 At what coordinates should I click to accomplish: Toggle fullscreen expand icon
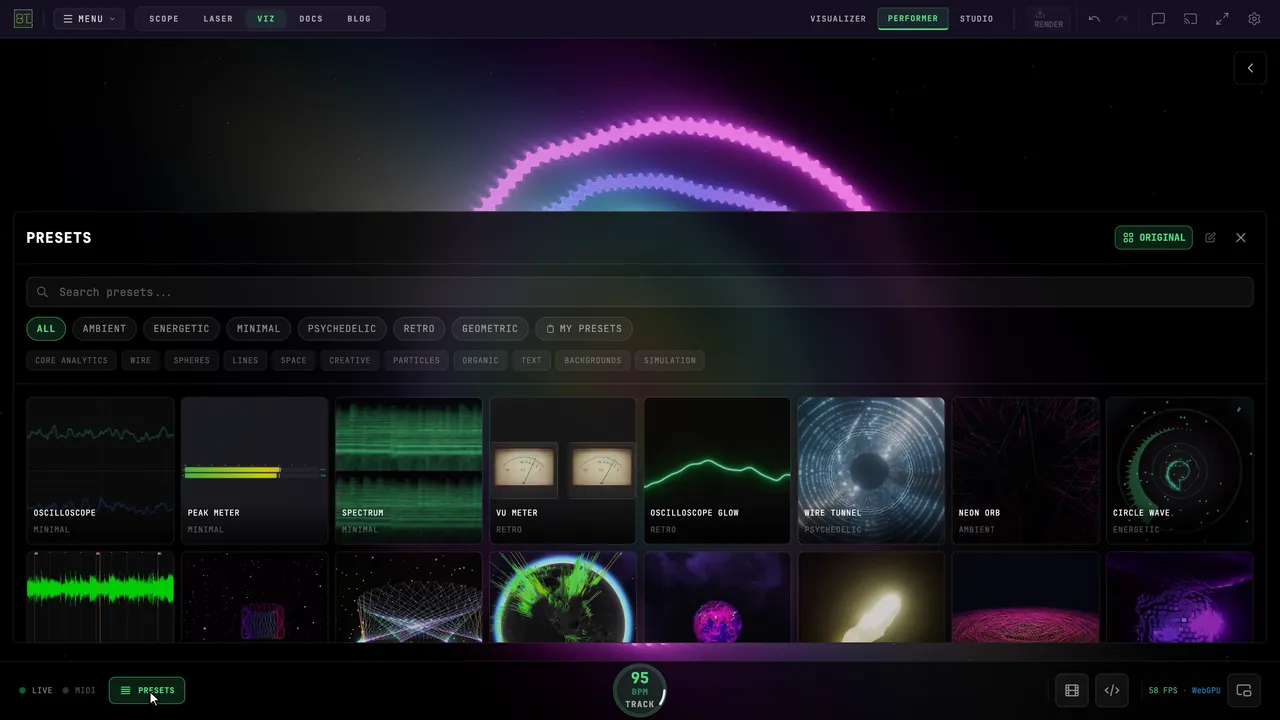[x=1222, y=19]
